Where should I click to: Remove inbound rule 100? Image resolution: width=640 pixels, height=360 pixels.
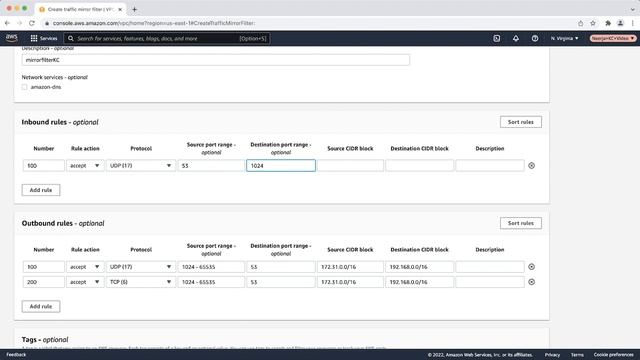(531, 165)
